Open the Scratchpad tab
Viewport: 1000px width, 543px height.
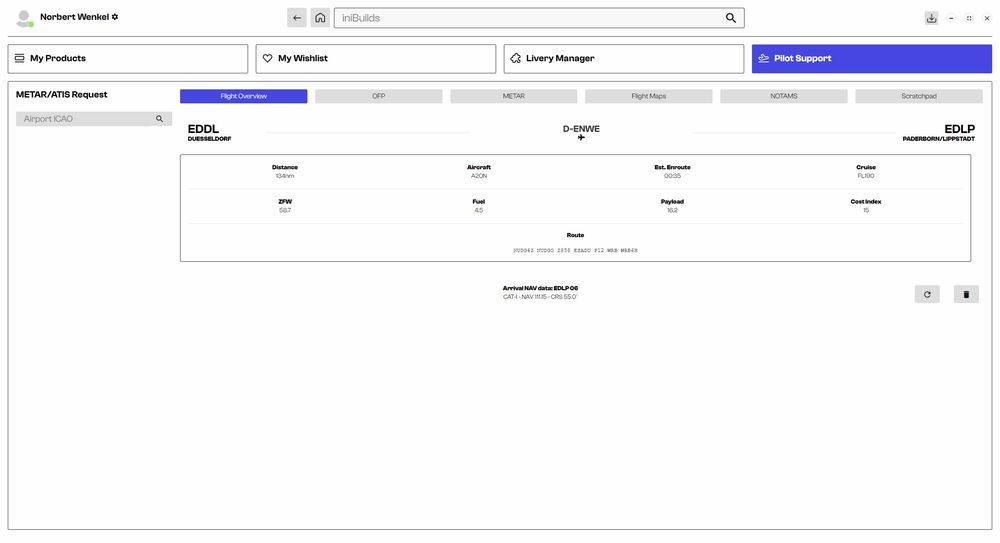tap(919, 96)
